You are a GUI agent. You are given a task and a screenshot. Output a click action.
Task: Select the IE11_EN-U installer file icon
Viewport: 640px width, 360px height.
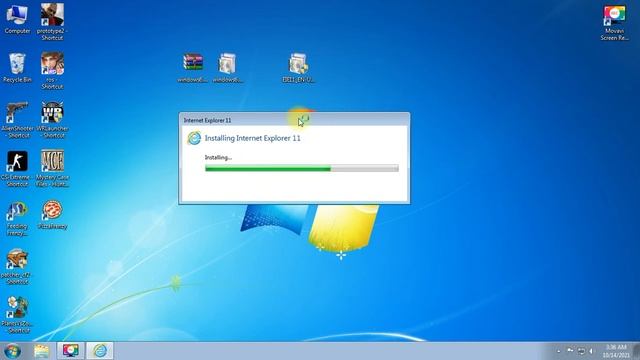pos(298,68)
